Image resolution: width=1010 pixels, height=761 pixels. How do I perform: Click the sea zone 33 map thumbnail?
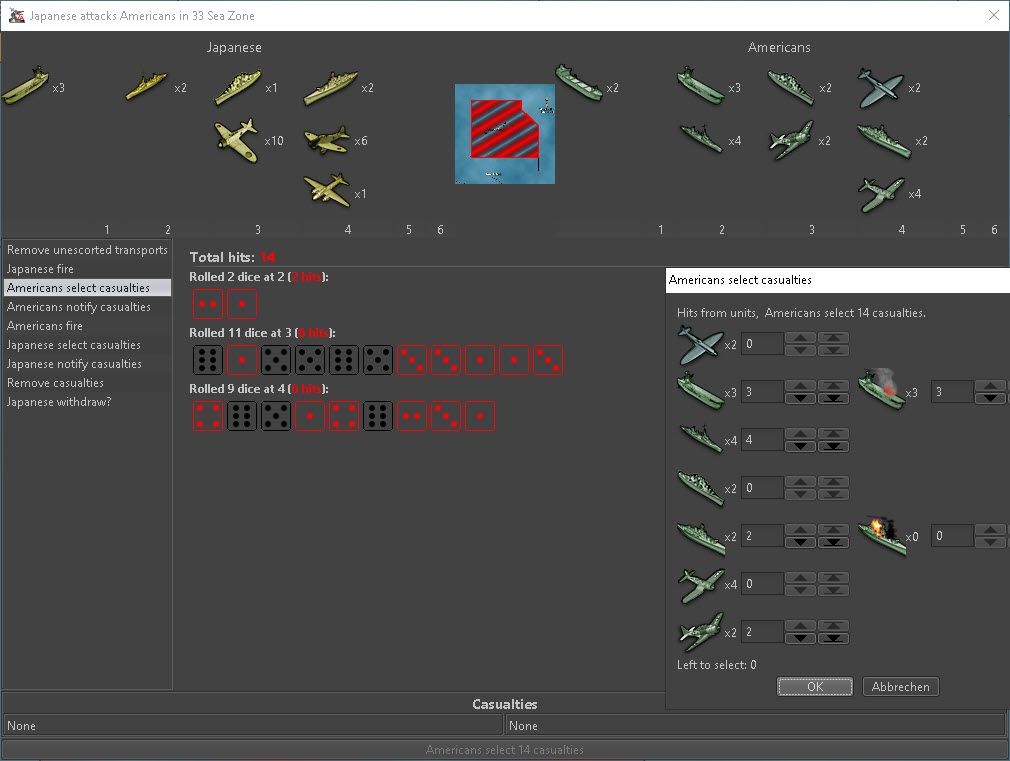(x=504, y=134)
